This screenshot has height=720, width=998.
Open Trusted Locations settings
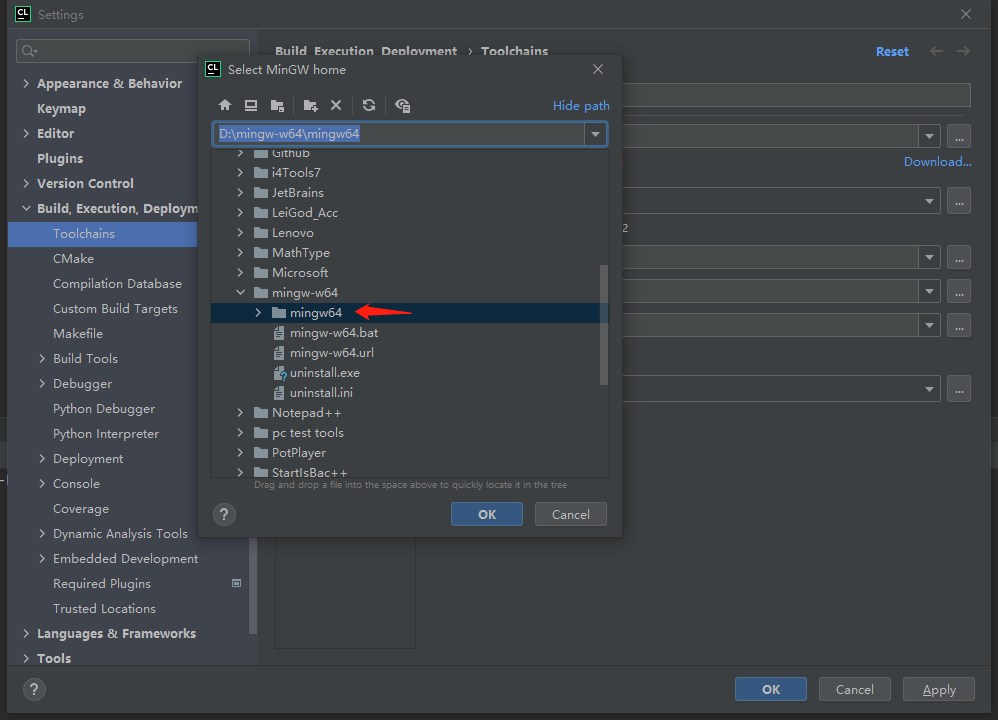click(x=104, y=609)
